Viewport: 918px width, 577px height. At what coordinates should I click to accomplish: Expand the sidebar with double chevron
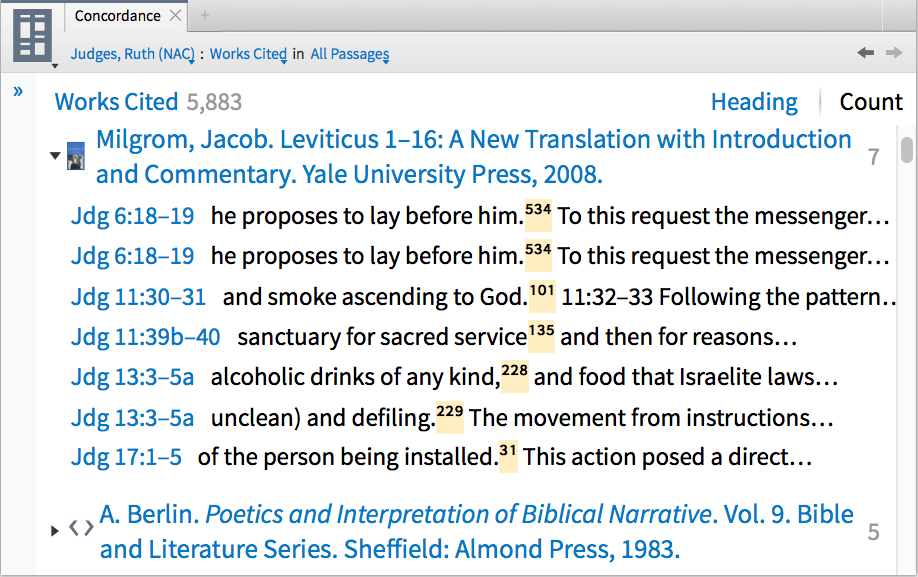click(x=18, y=92)
